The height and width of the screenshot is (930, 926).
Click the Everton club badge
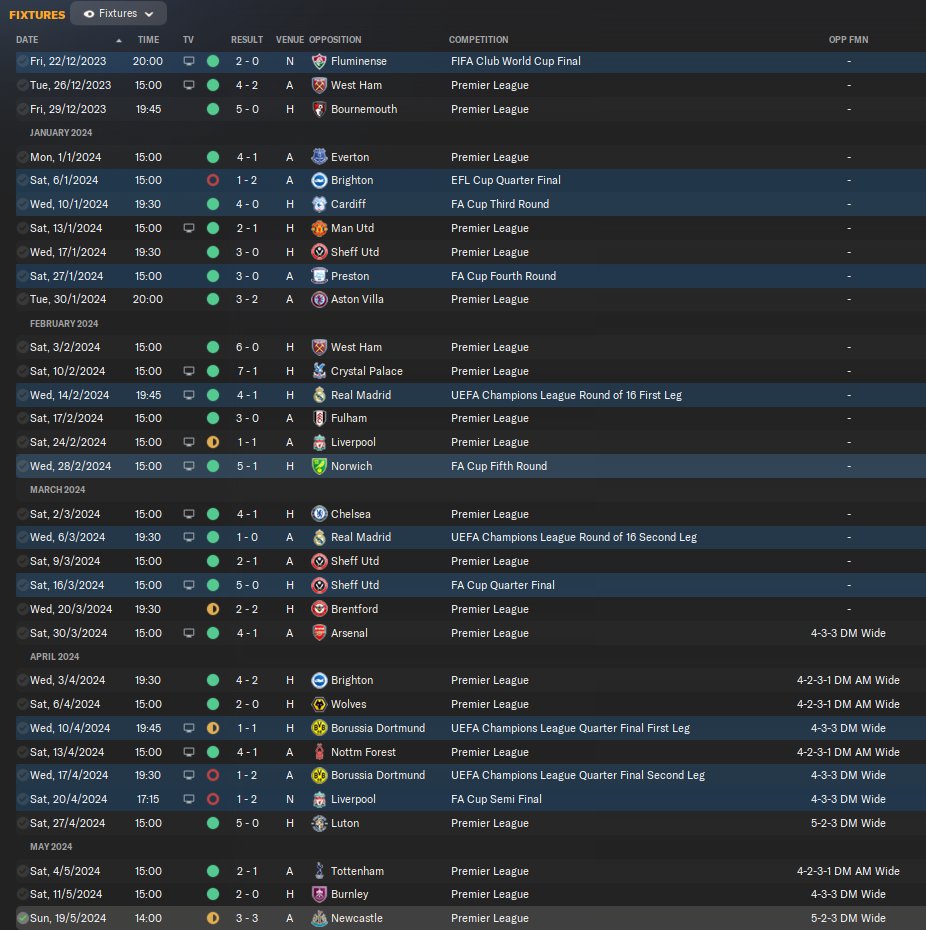[319, 157]
